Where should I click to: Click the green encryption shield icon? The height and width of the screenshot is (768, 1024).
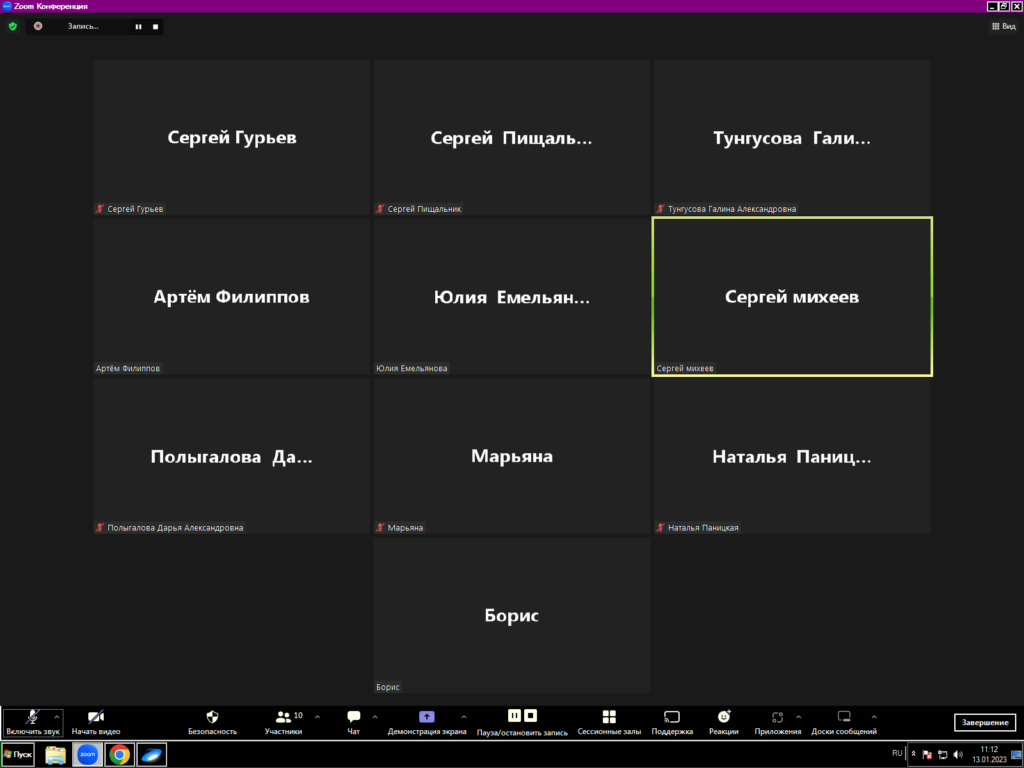click(x=13, y=26)
